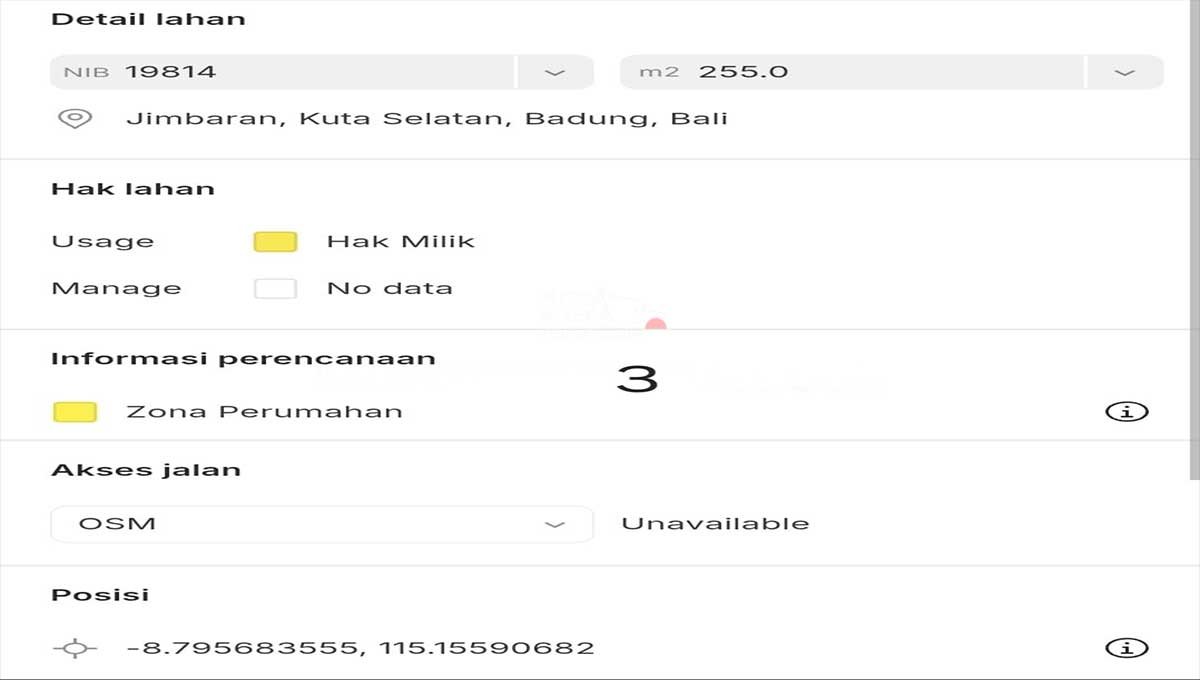Screen dimensions: 1200x680
Task: Click the Unavailable road access status
Action: tap(715, 524)
